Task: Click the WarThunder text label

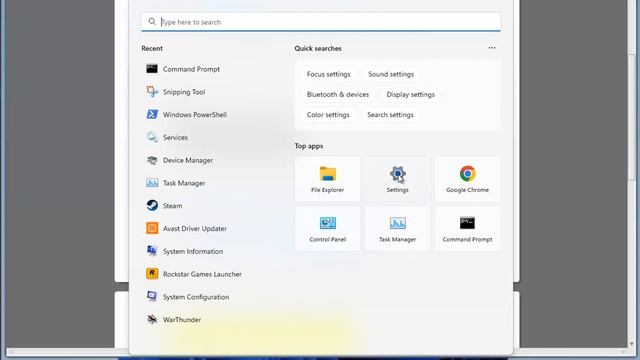Action: pos(182,320)
